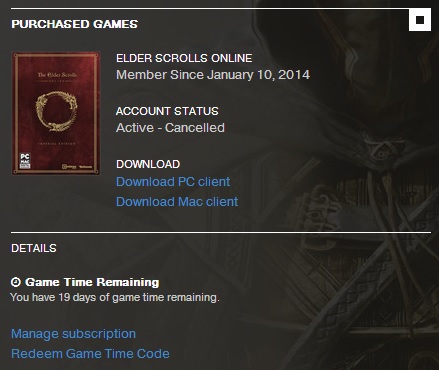Select the Elder Scrolls Online game cover thumbnail
This screenshot has height=370, width=439.
[56, 113]
